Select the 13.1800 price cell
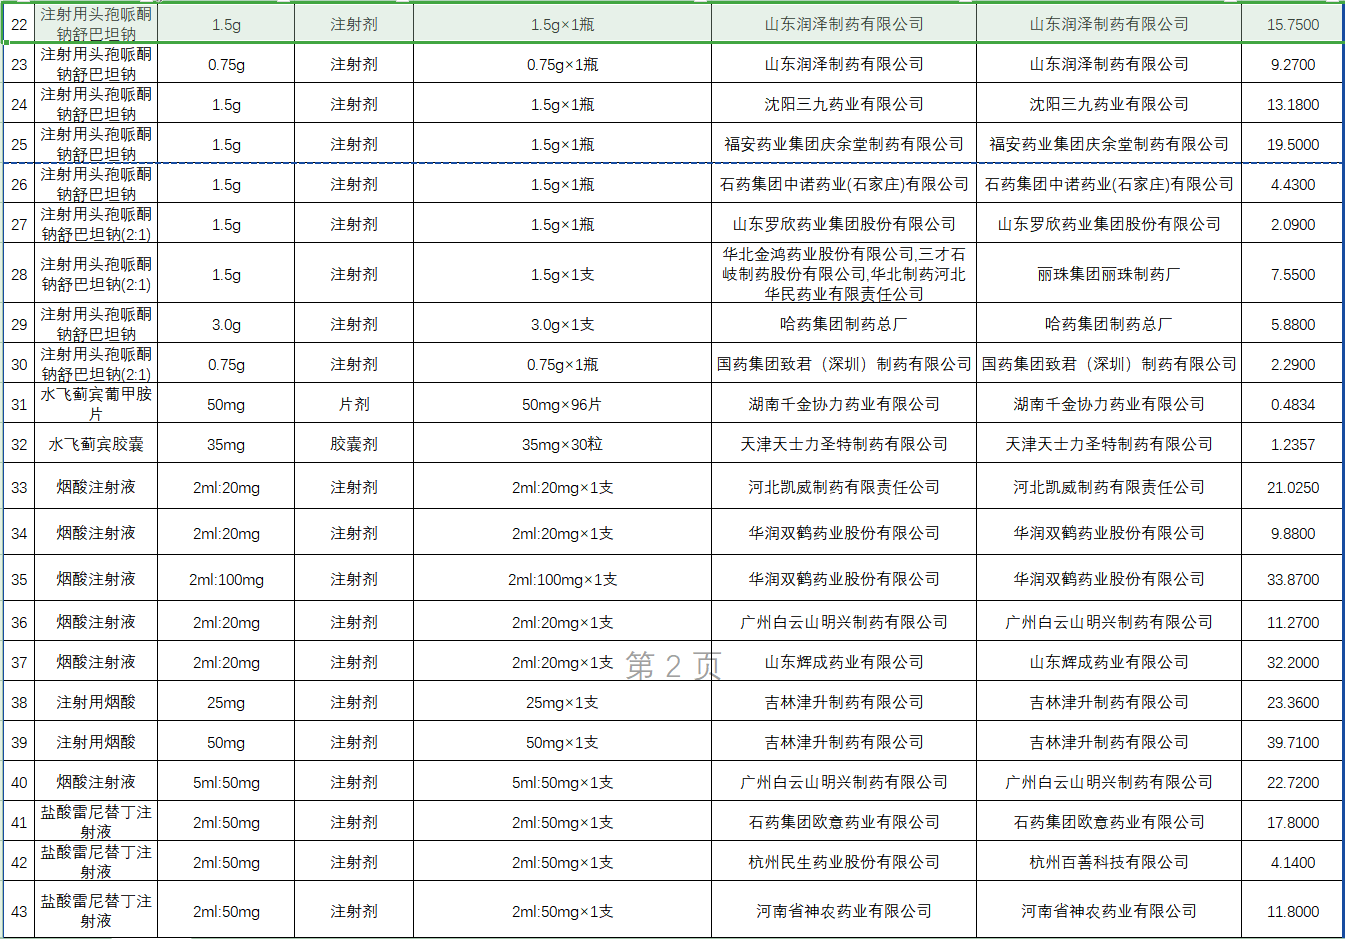 pyautogui.click(x=1292, y=104)
